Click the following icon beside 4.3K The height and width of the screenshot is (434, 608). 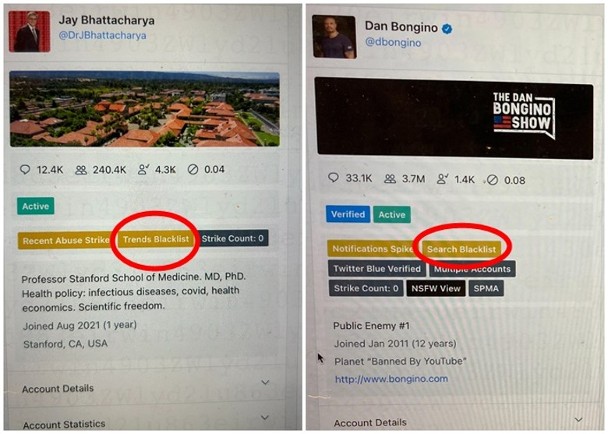[143, 169]
